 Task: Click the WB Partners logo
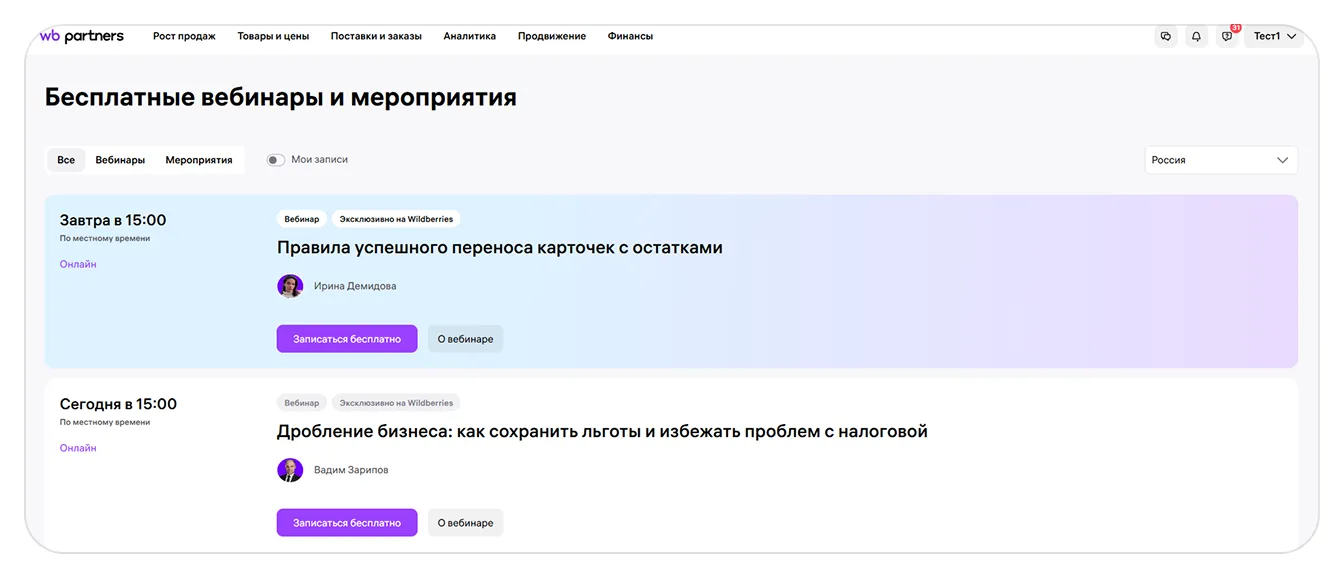click(x=82, y=36)
